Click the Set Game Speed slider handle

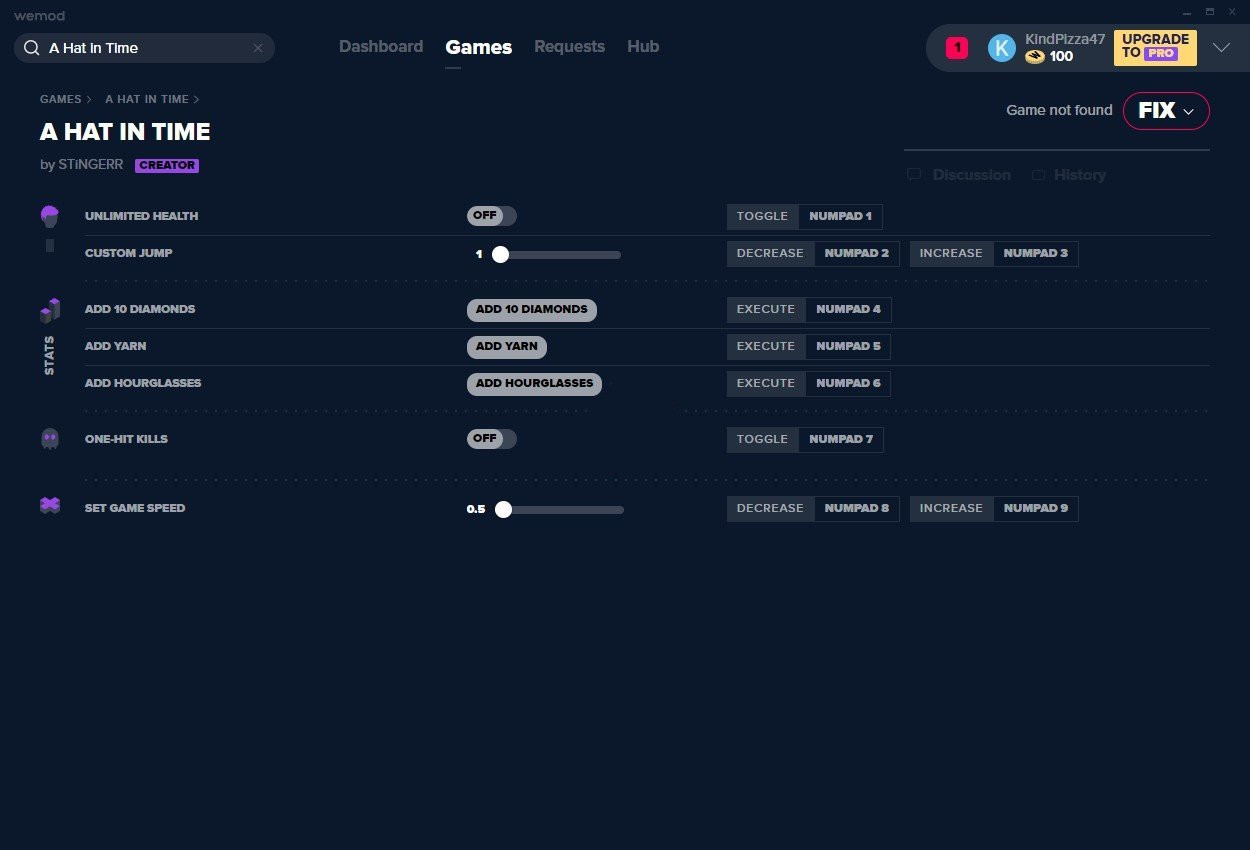503,510
